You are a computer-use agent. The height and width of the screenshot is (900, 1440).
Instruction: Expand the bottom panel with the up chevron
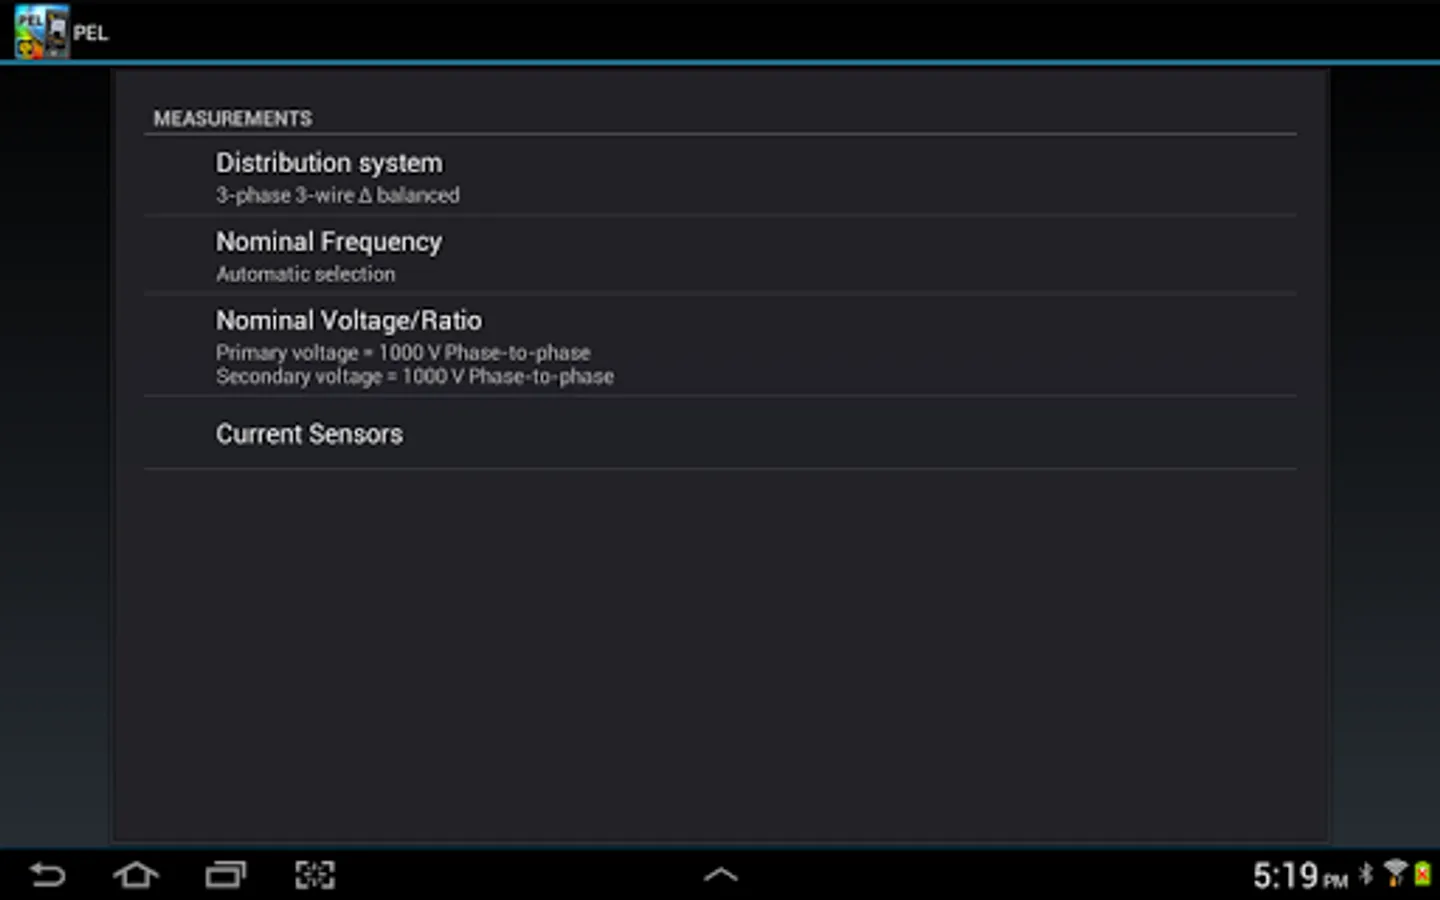tap(720, 875)
